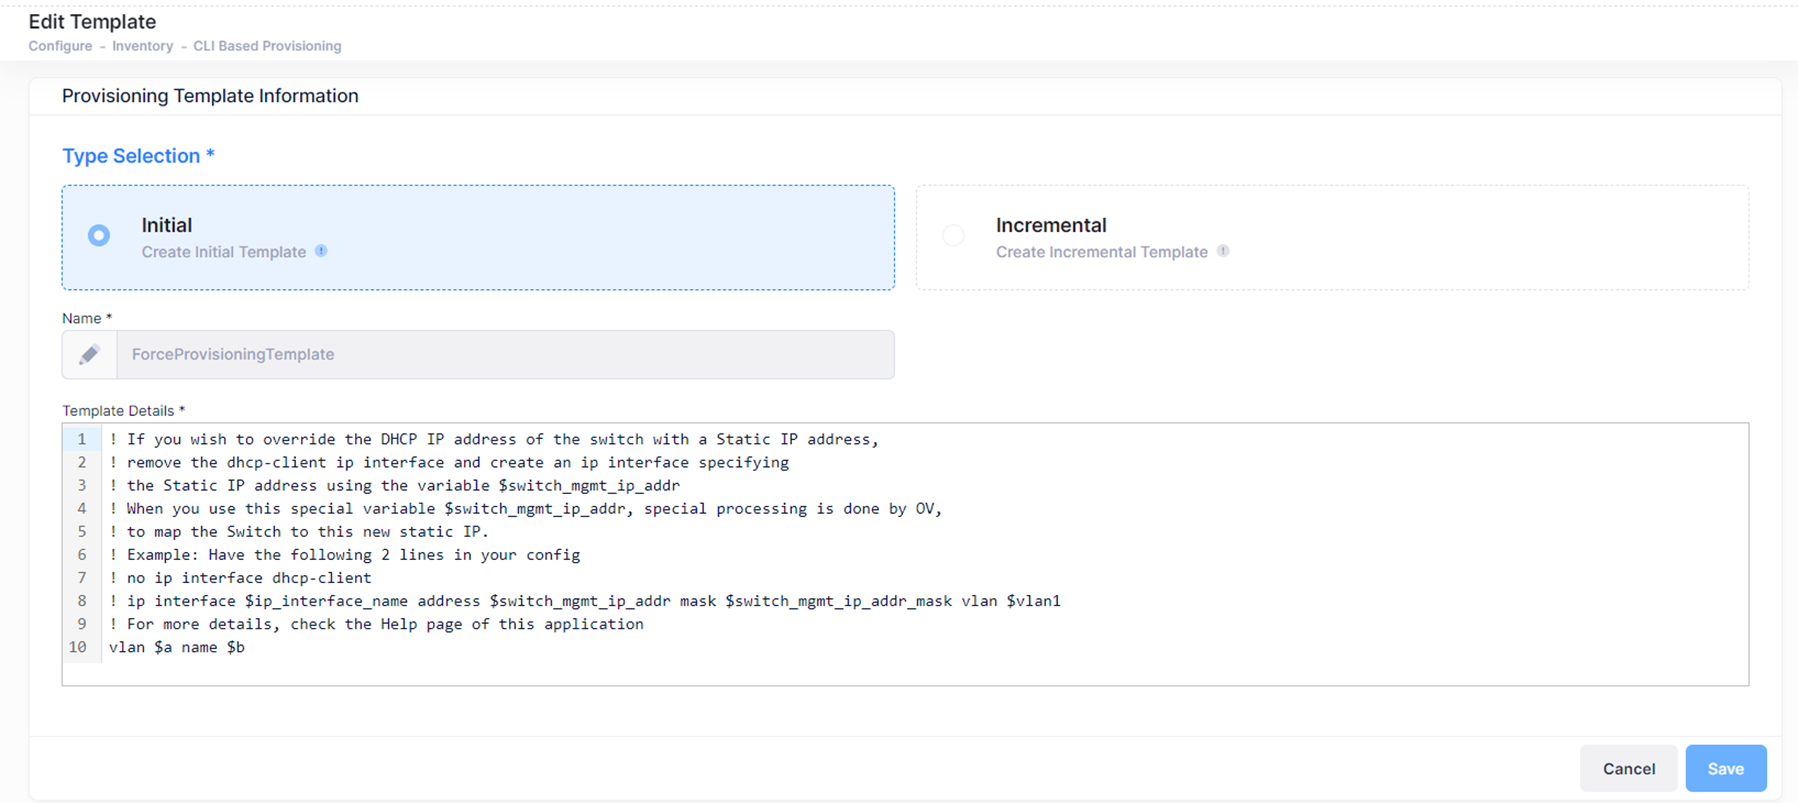This screenshot has width=1798, height=803.
Task: Click line number 5 in the gutter
Action: pos(82,532)
